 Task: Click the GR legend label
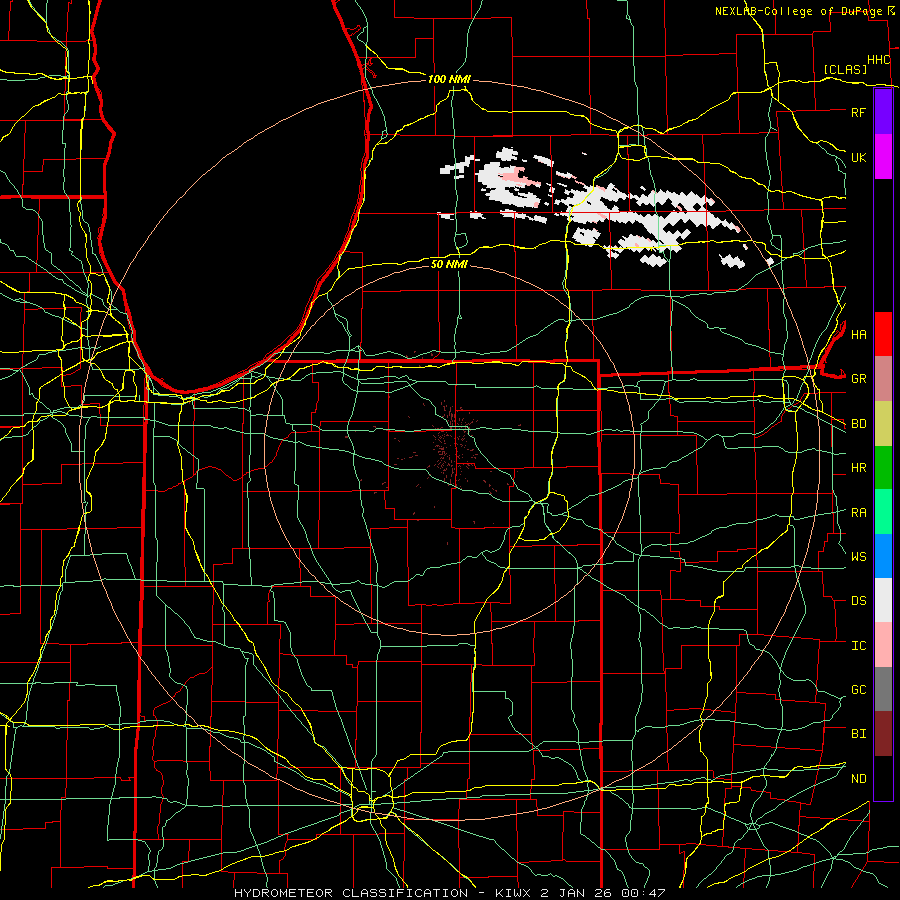[x=858, y=379]
